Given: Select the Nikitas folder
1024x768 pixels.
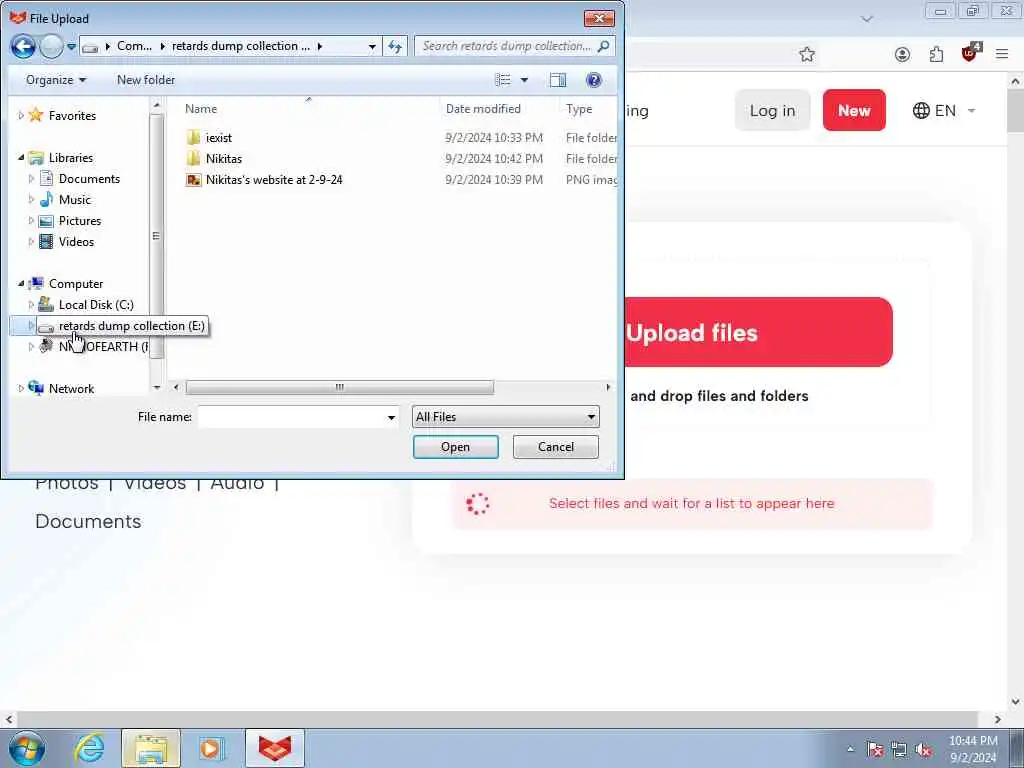Looking at the screenshot, I should pyautogui.click(x=223, y=159).
